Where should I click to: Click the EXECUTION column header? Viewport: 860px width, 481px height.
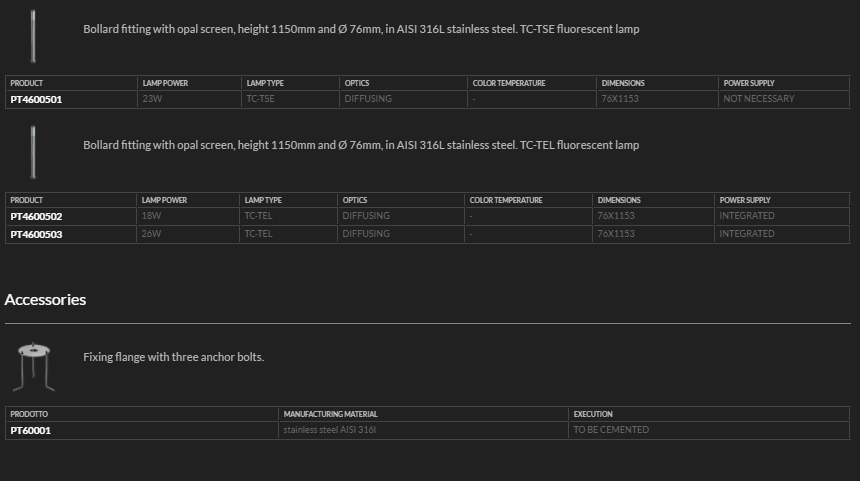[x=593, y=414]
